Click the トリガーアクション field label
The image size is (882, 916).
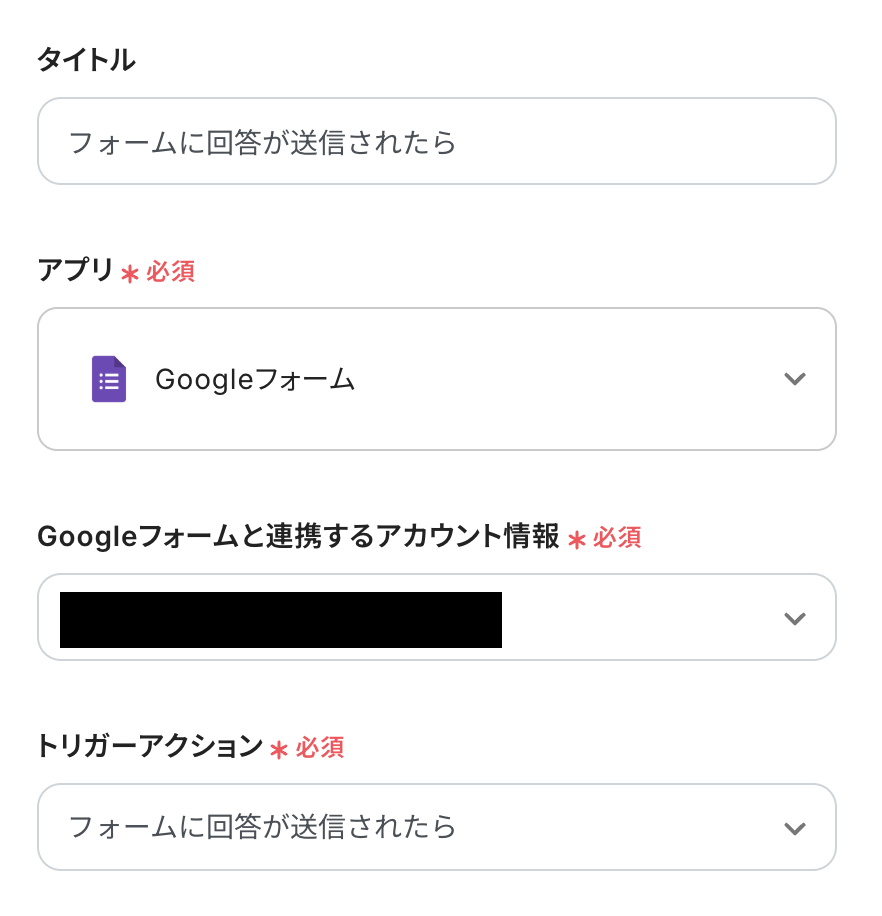[150, 747]
